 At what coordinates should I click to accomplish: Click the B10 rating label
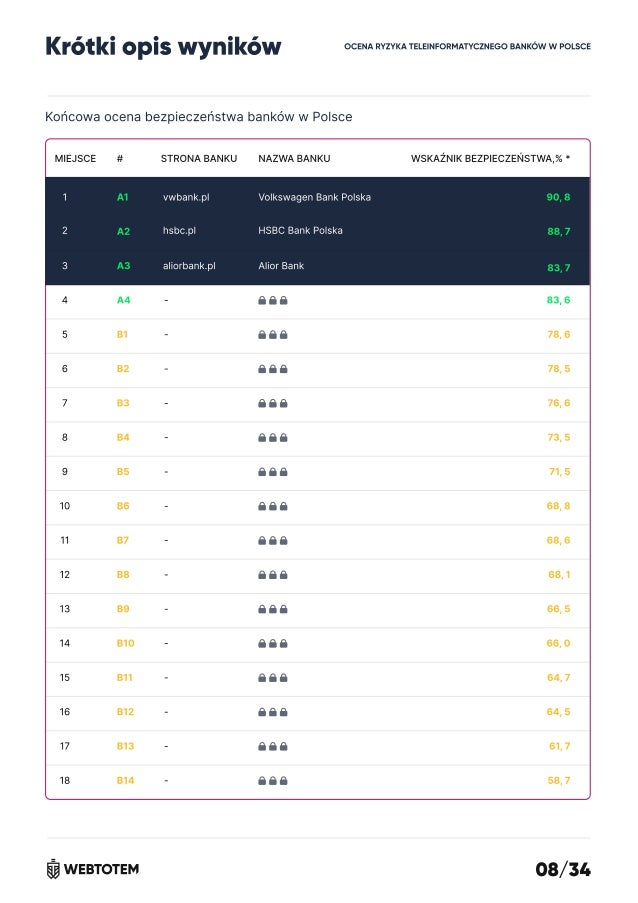click(x=126, y=643)
